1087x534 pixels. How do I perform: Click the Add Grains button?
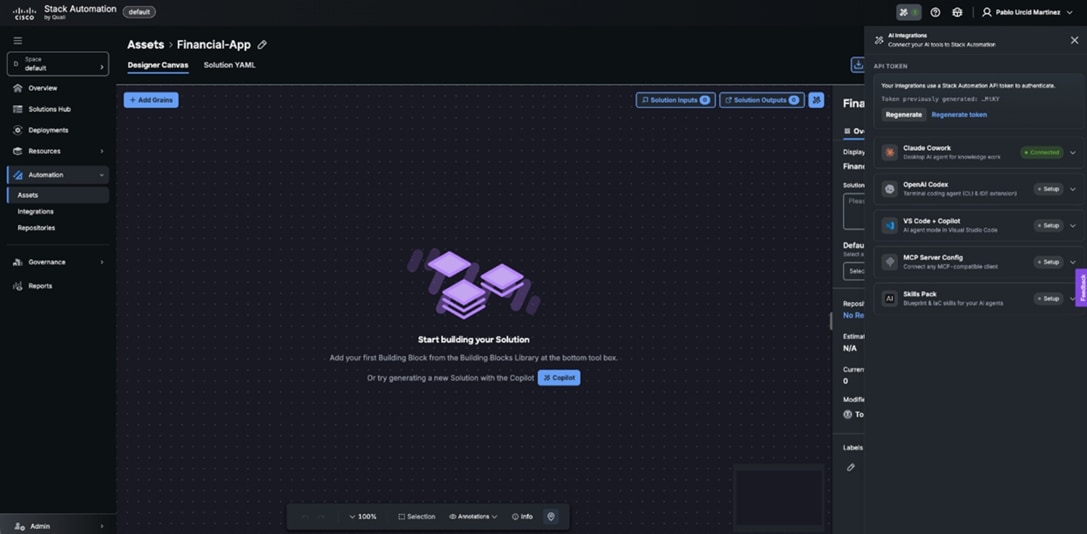(x=151, y=100)
